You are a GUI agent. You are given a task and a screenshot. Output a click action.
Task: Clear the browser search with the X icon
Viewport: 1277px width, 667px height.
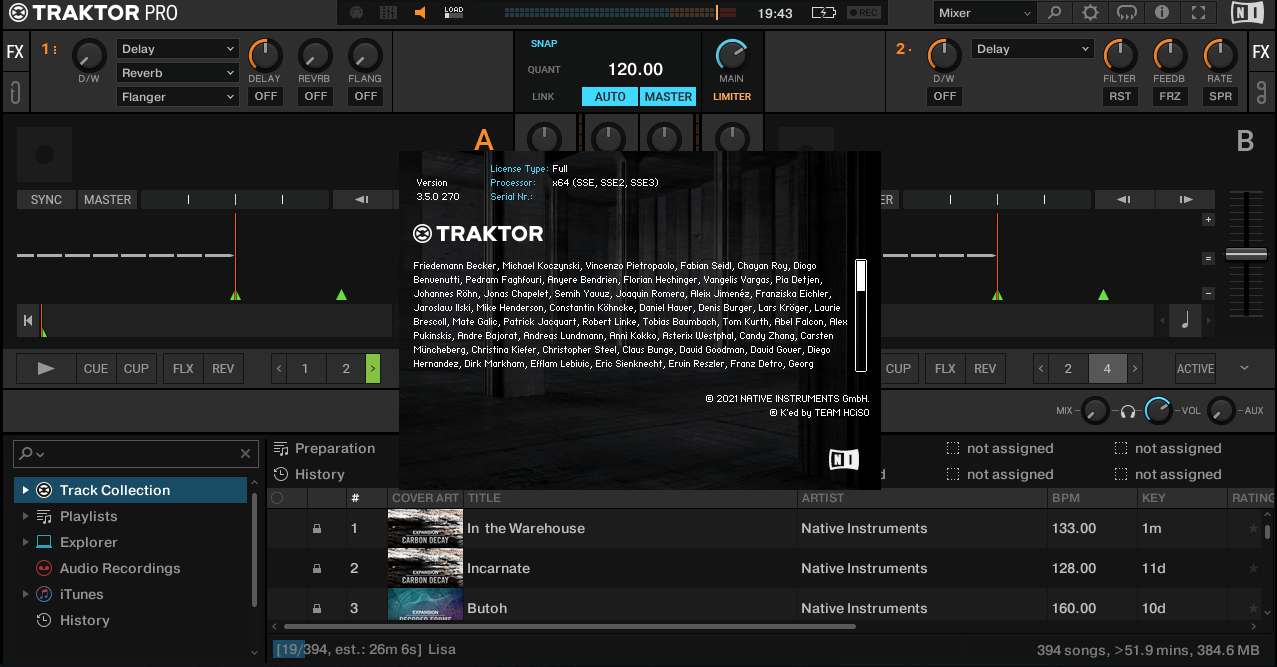tap(246, 454)
